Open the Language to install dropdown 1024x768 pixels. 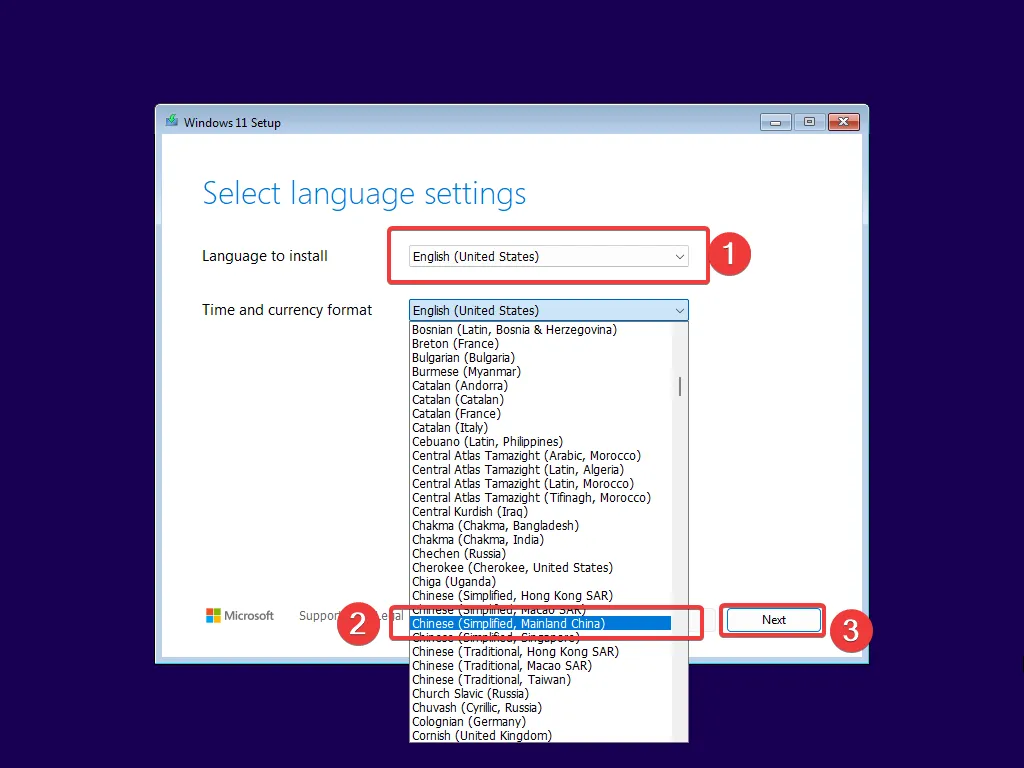point(548,256)
